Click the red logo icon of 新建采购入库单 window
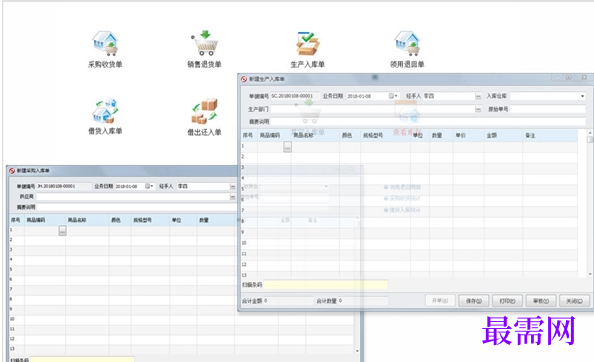594x362 pixels. [x=12, y=171]
